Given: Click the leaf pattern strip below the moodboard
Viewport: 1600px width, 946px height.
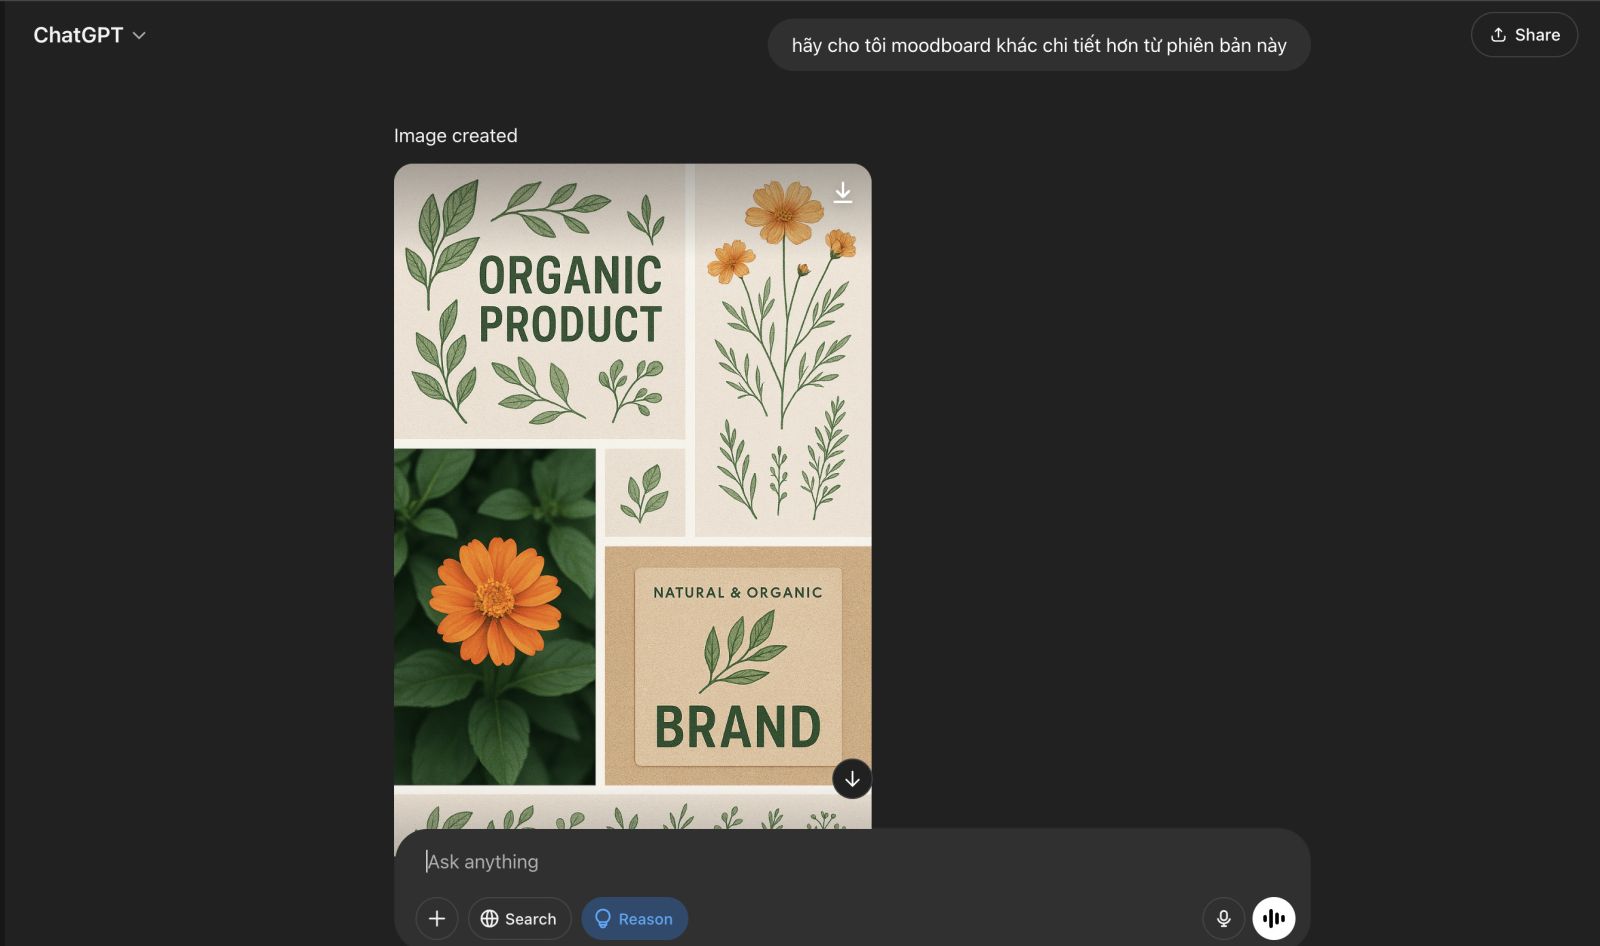Looking at the screenshot, I should tap(632, 813).
